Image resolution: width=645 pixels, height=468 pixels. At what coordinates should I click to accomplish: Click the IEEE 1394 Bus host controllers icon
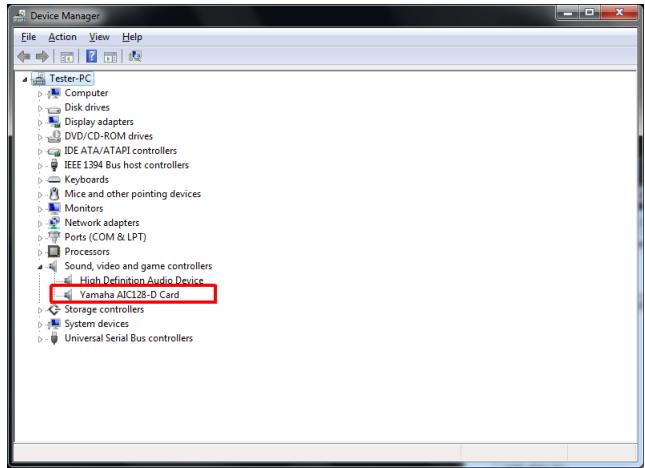click(x=54, y=165)
